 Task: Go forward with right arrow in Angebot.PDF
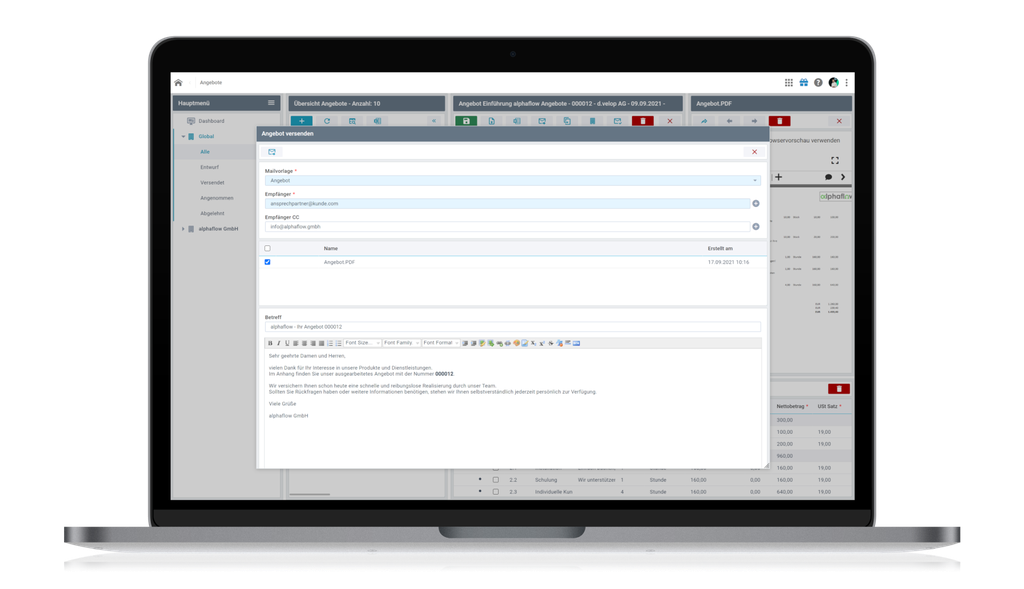pyautogui.click(x=754, y=121)
